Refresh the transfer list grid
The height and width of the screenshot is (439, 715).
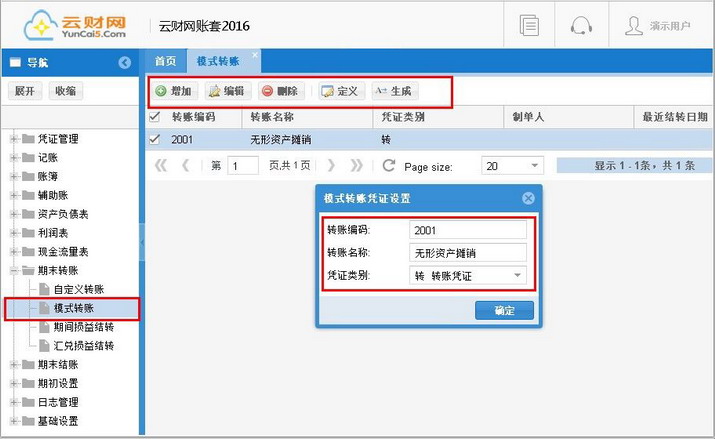[x=389, y=166]
